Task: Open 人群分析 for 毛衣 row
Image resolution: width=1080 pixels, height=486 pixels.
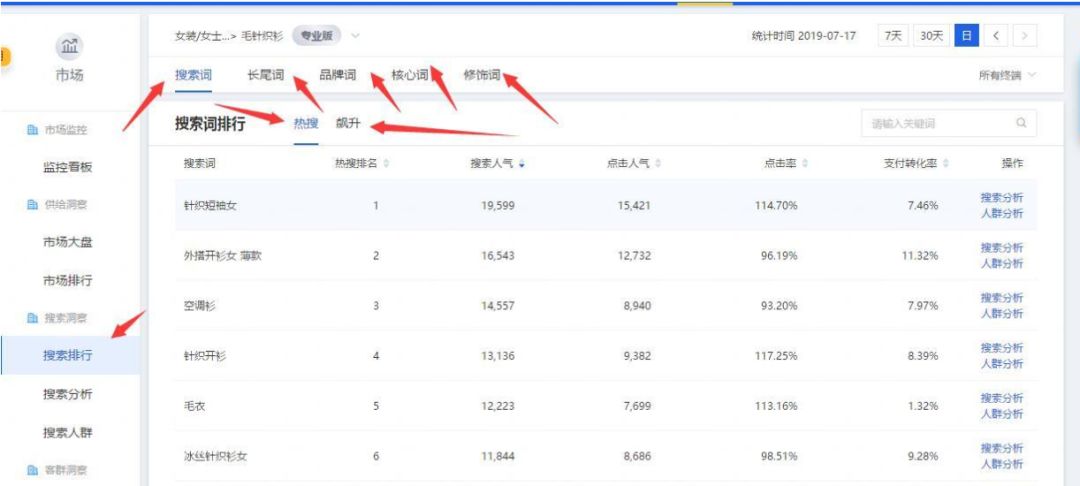Action: 1002,414
